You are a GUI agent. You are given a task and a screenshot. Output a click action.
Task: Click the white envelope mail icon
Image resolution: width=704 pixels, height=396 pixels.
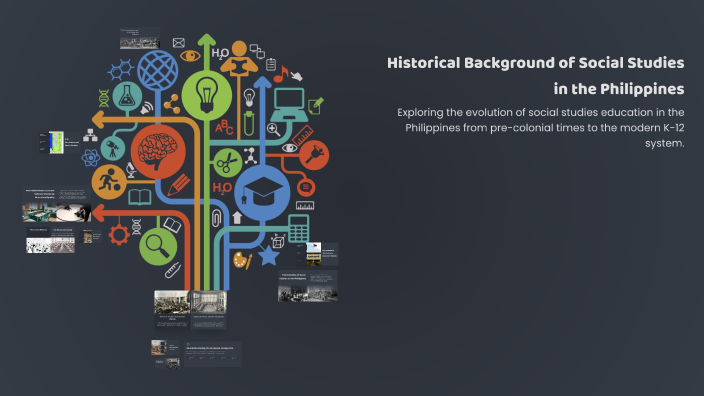179,43
